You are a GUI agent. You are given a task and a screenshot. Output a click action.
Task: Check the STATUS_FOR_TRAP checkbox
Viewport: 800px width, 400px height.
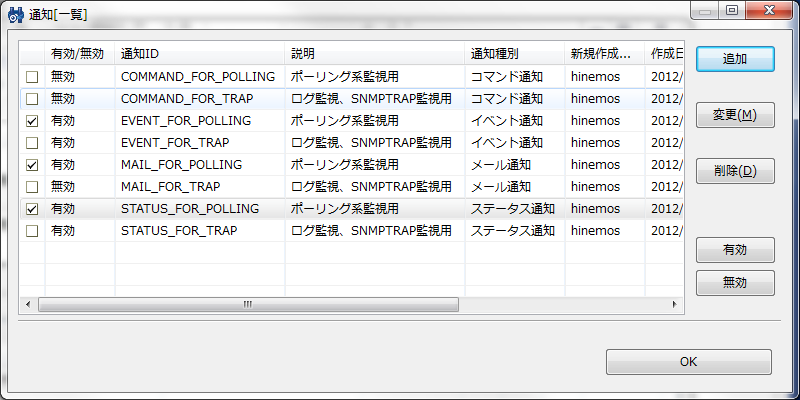coord(32,231)
